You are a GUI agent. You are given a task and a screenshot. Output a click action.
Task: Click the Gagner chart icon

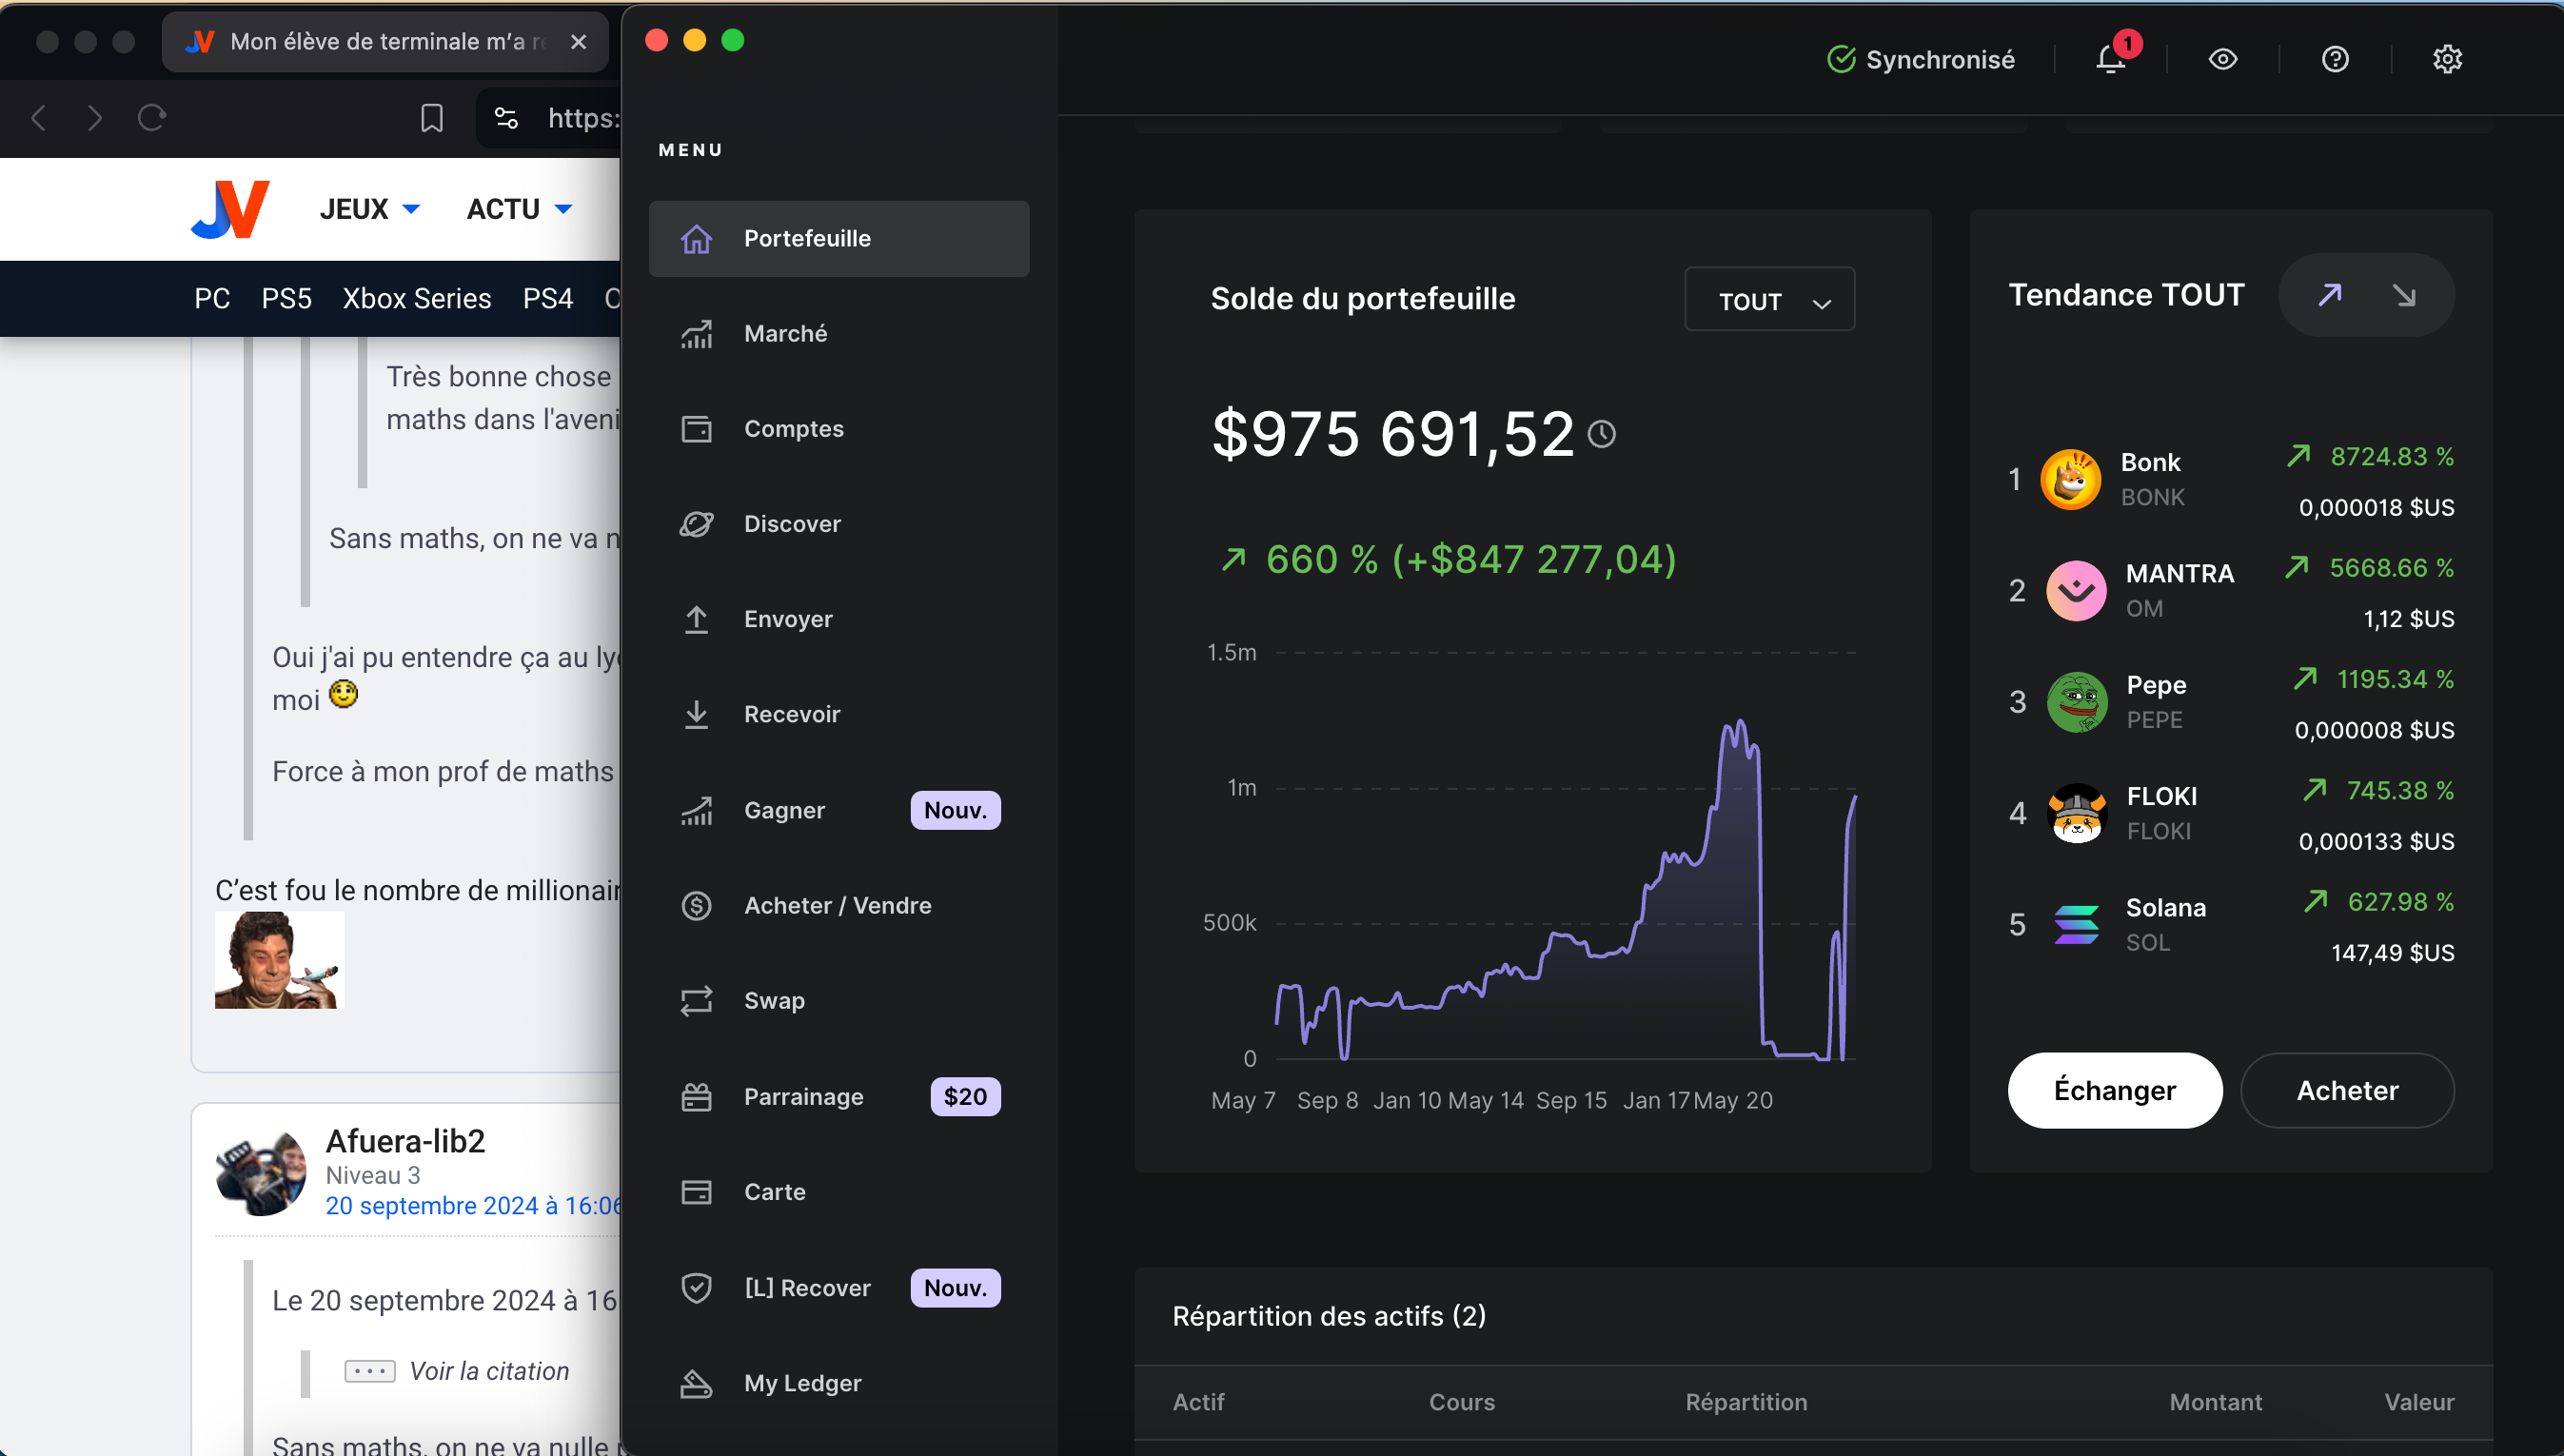pos(697,810)
